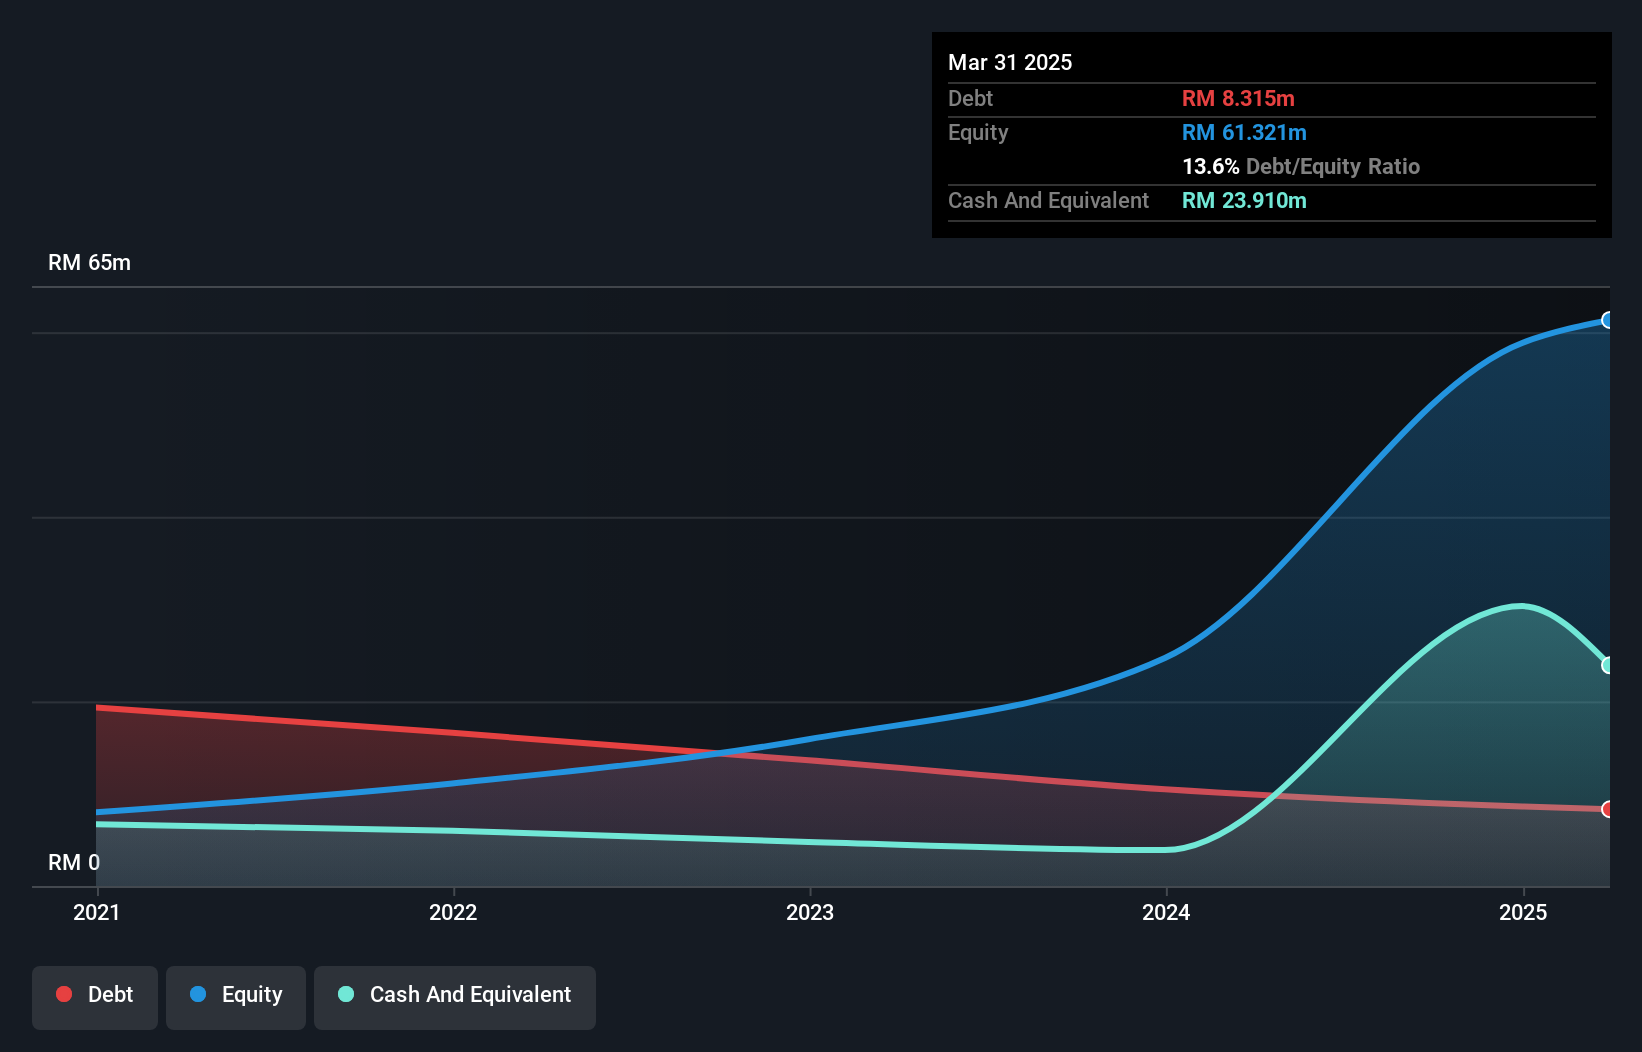
Task: Click the 2024 x-axis label
Action: coord(1166,912)
